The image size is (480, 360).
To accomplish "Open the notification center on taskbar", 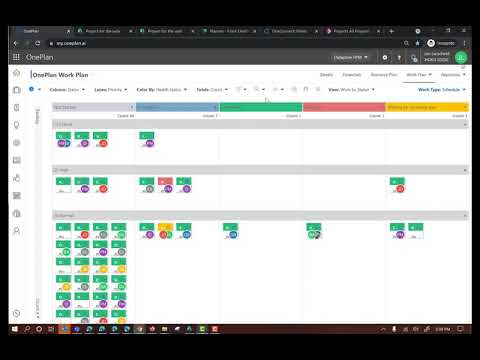I will click(x=460, y=329).
